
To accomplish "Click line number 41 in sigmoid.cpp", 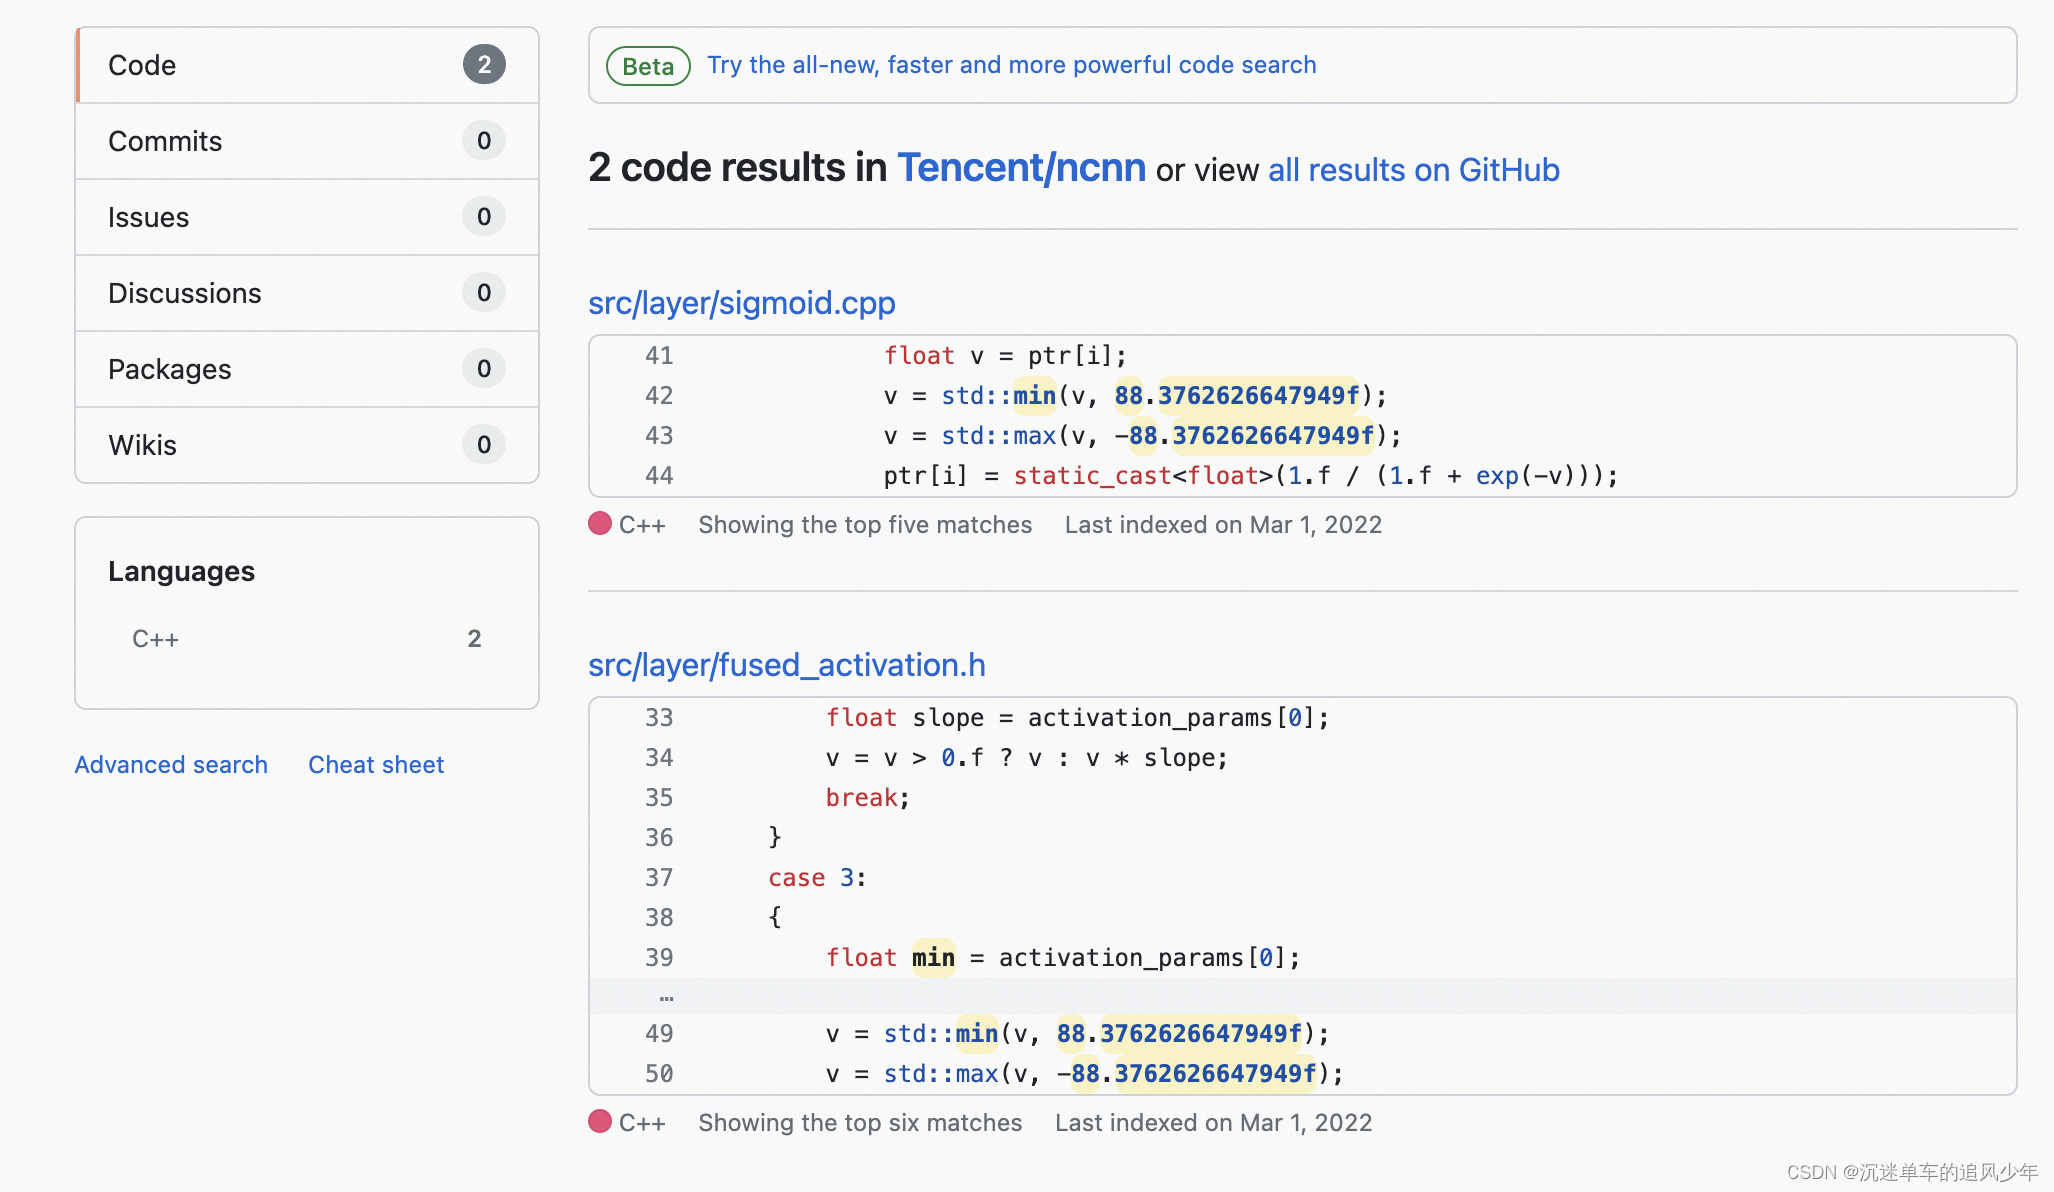I will tap(658, 356).
